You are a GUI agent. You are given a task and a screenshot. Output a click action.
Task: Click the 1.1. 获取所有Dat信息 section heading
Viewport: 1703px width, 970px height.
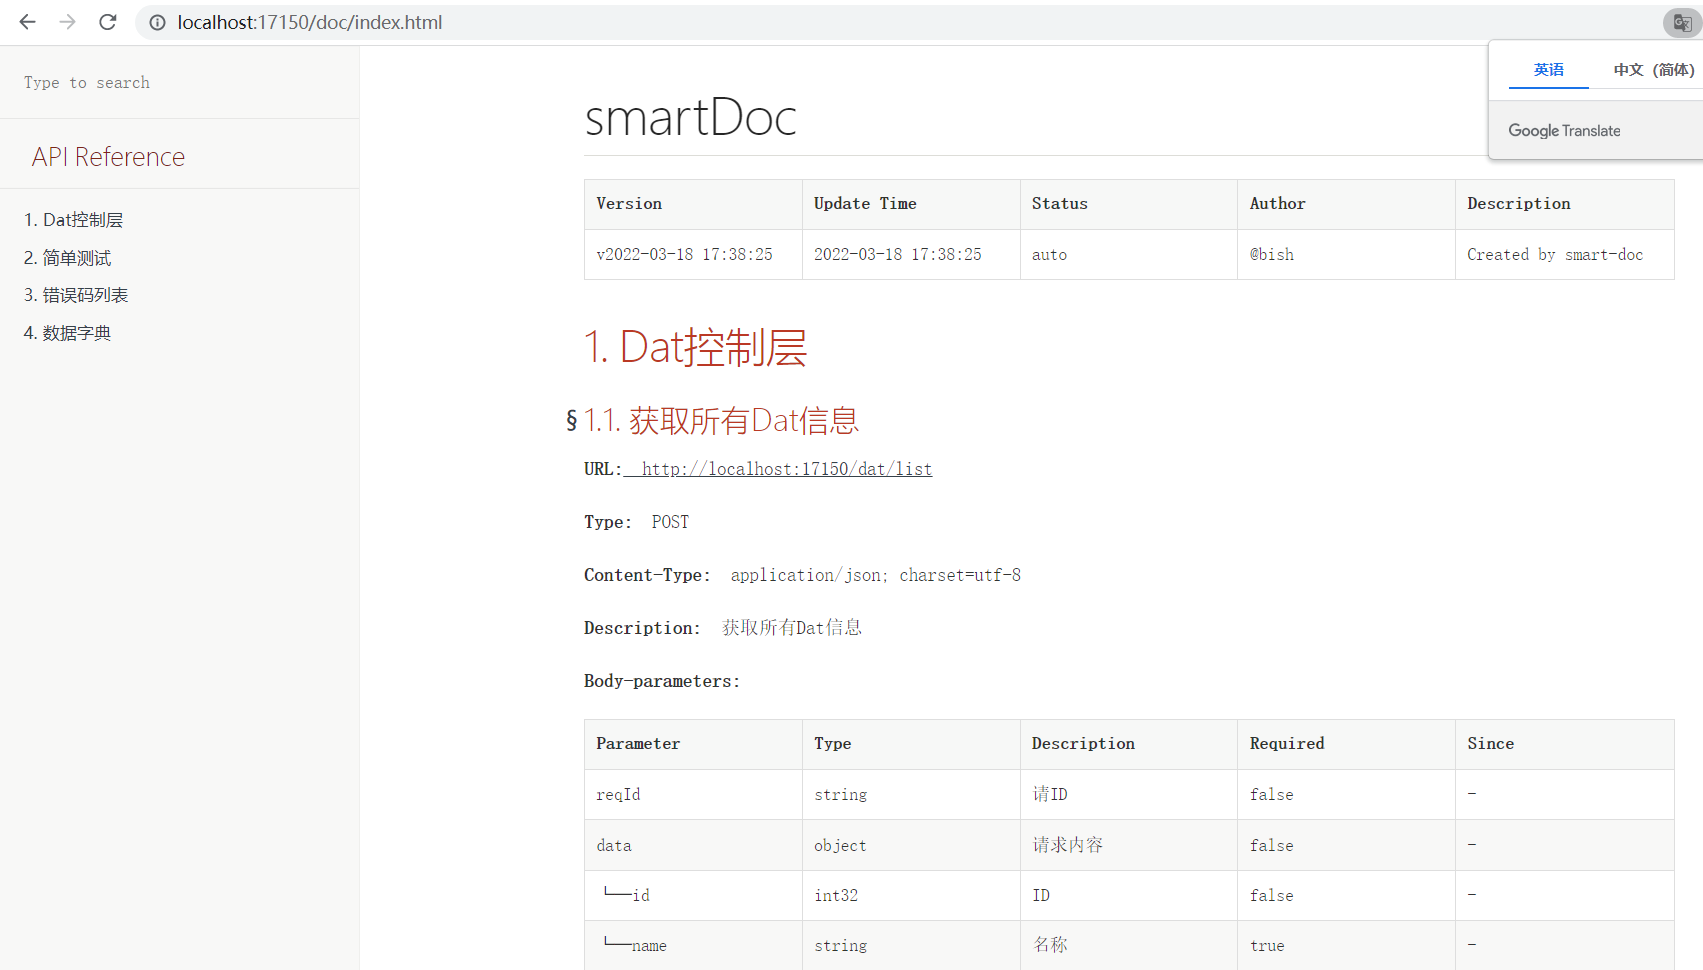pyautogui.click(x=721, y=421)
